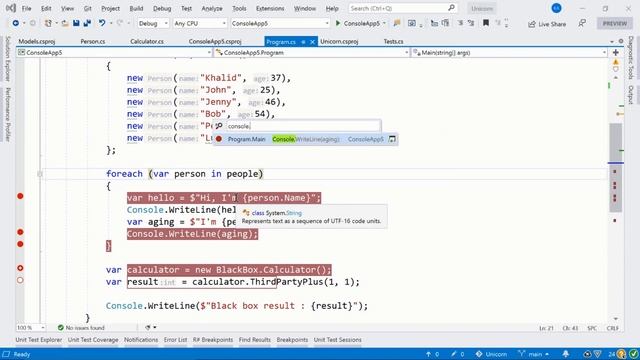
Task: Open the Diagnostic Tools side tab
Action: click(631, 58)
